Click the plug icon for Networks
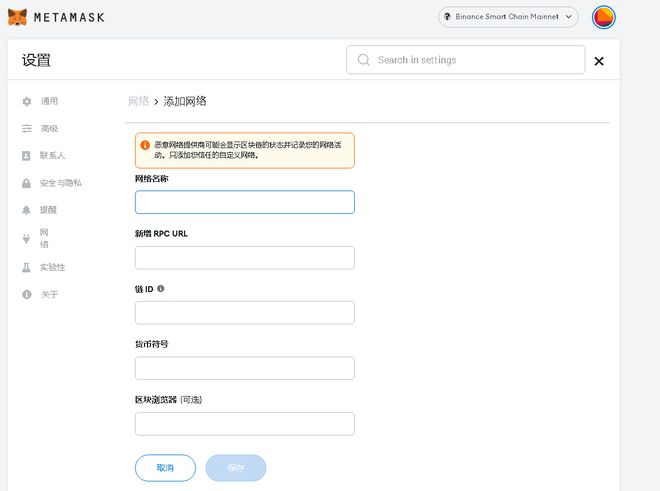The height and width of the screenshot is (491, 660). click(26, 239)
